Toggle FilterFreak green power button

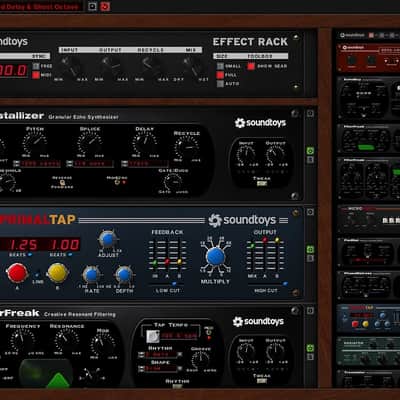(310, 348)
